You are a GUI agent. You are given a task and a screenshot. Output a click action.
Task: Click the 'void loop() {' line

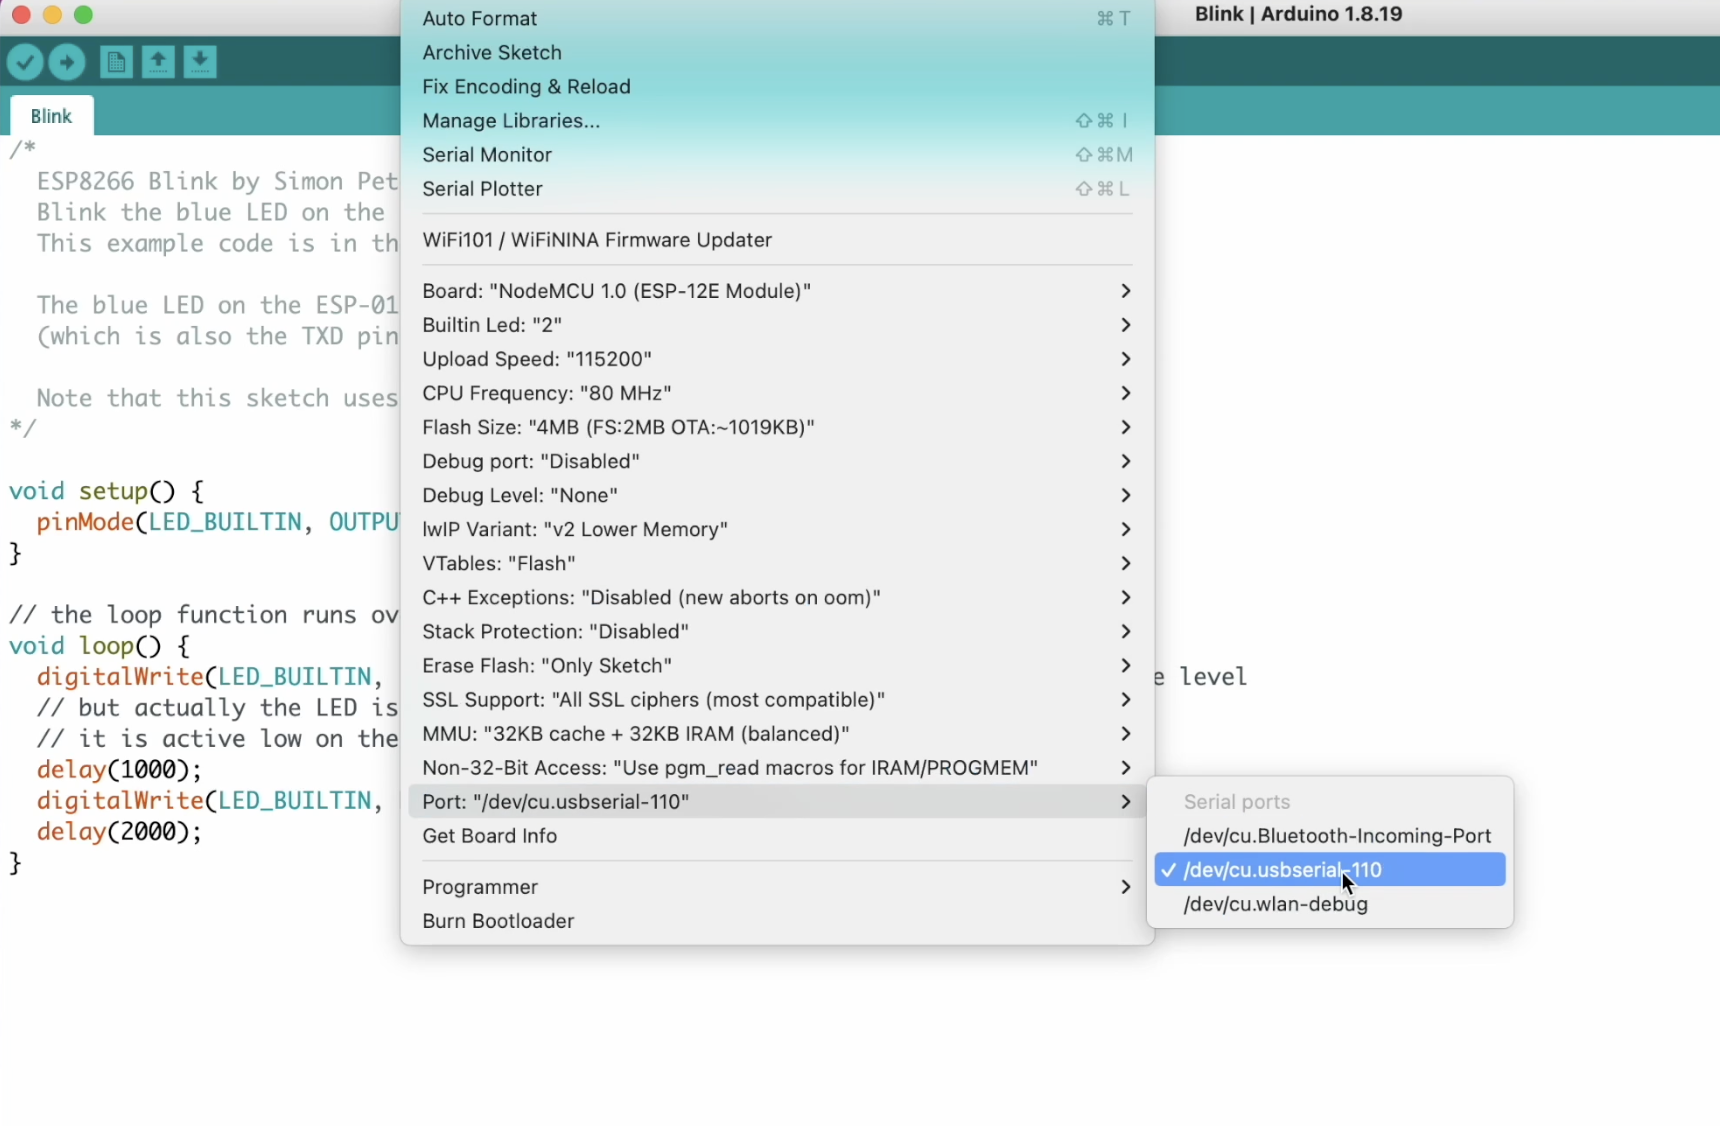(99, 645)
